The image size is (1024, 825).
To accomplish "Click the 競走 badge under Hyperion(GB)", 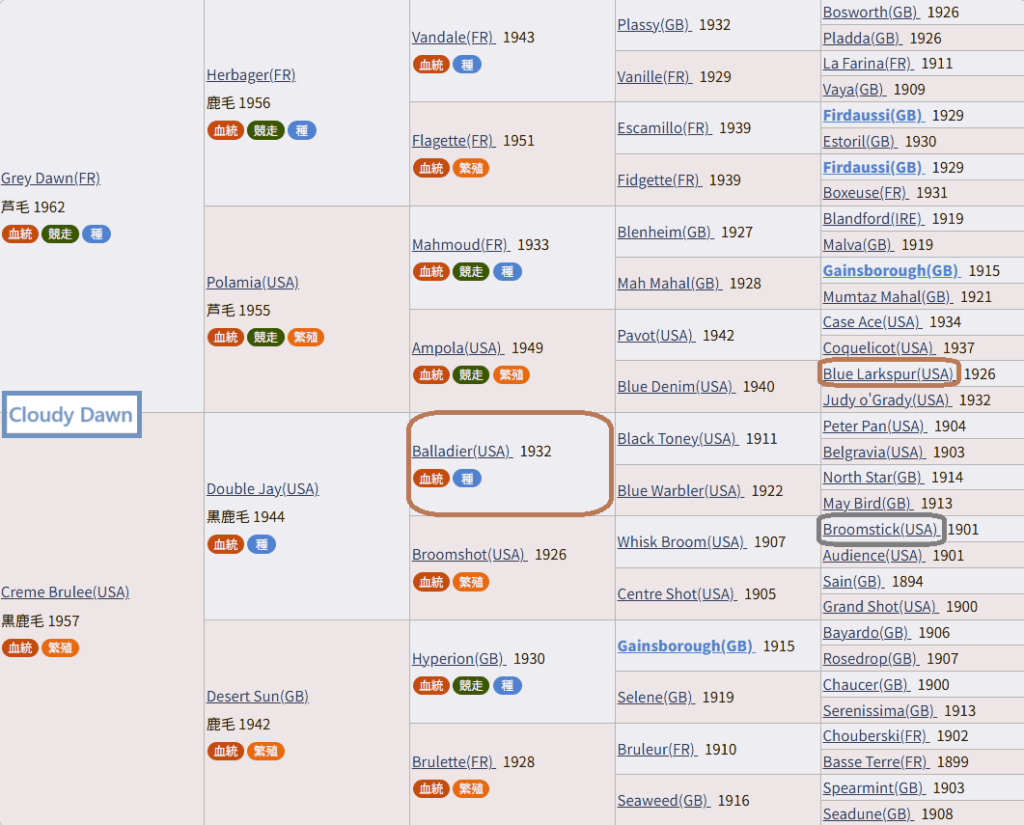I will 471,686.
